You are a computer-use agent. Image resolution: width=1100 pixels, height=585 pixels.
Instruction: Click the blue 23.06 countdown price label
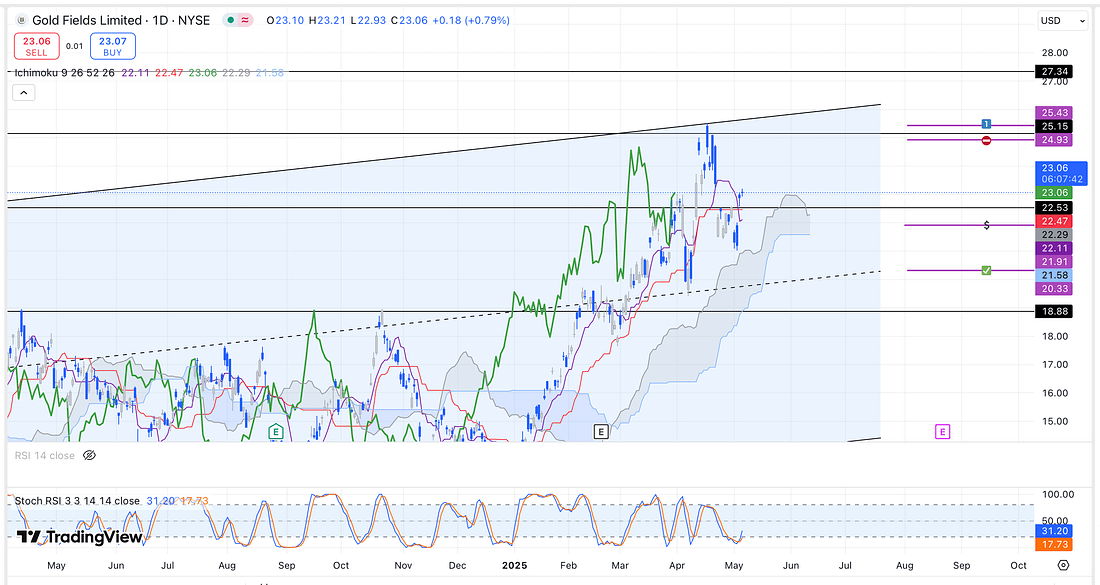tap(1061, 173)
